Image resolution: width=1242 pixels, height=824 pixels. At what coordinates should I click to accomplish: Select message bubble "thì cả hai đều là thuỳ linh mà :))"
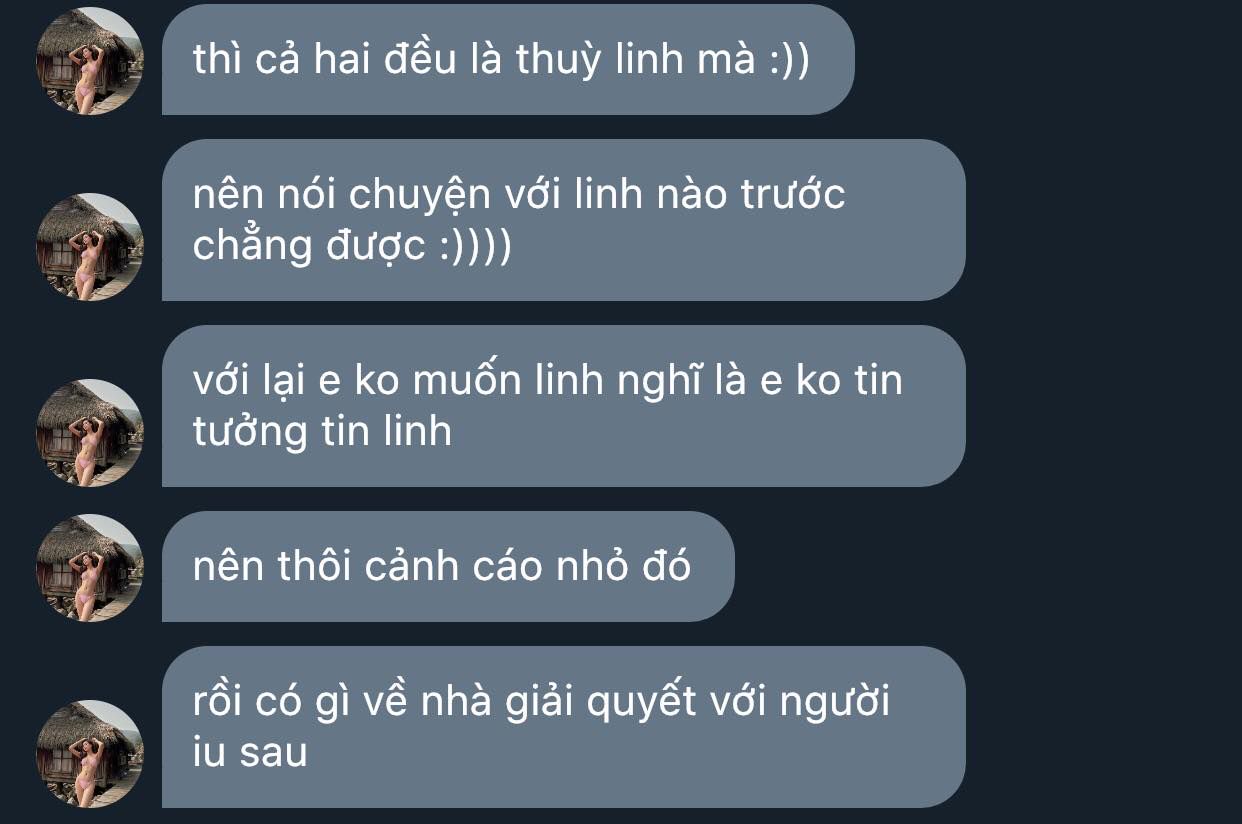[508, 59]
